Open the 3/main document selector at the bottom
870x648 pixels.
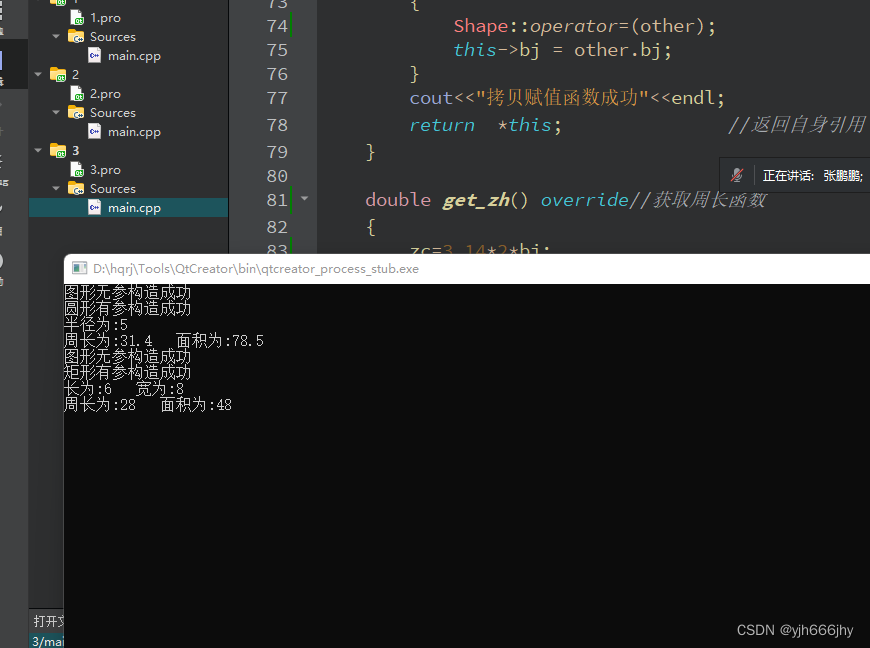pos(48,641)
